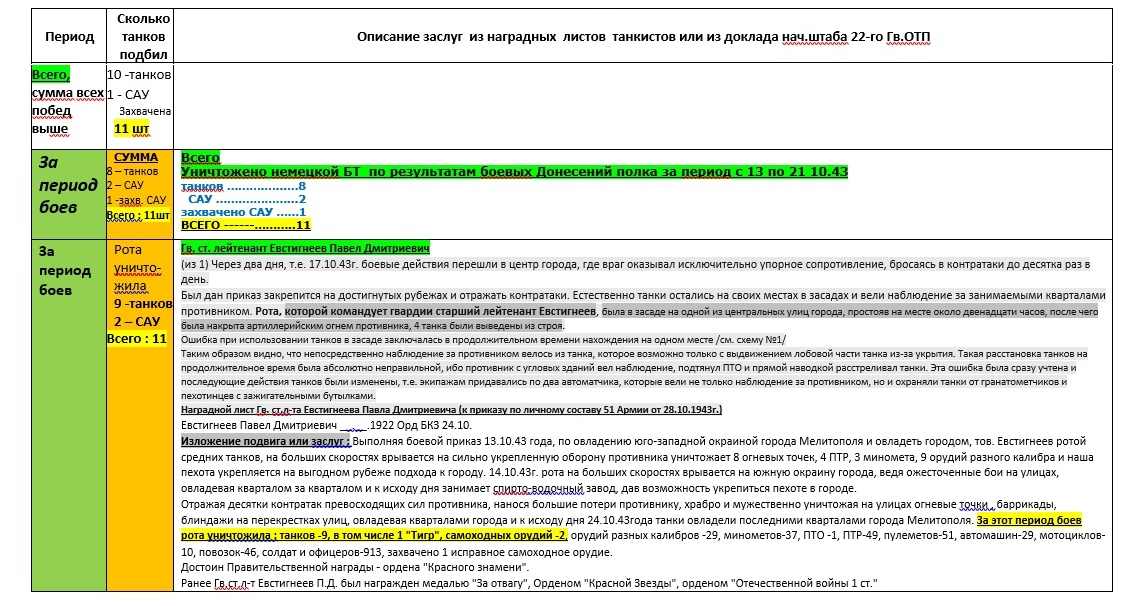Click the line "Достоин Правительственной награды"
Screen dimensions: 1138x606
click(355, 568)
